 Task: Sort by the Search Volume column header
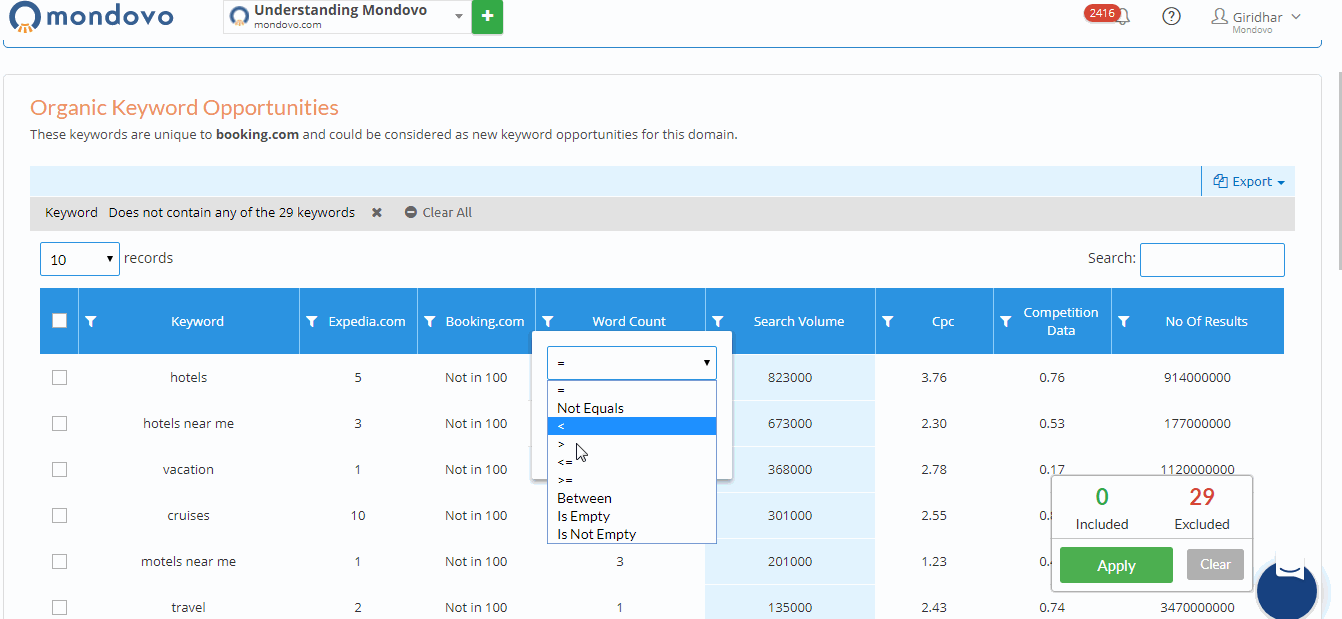(x=799, y=321)
